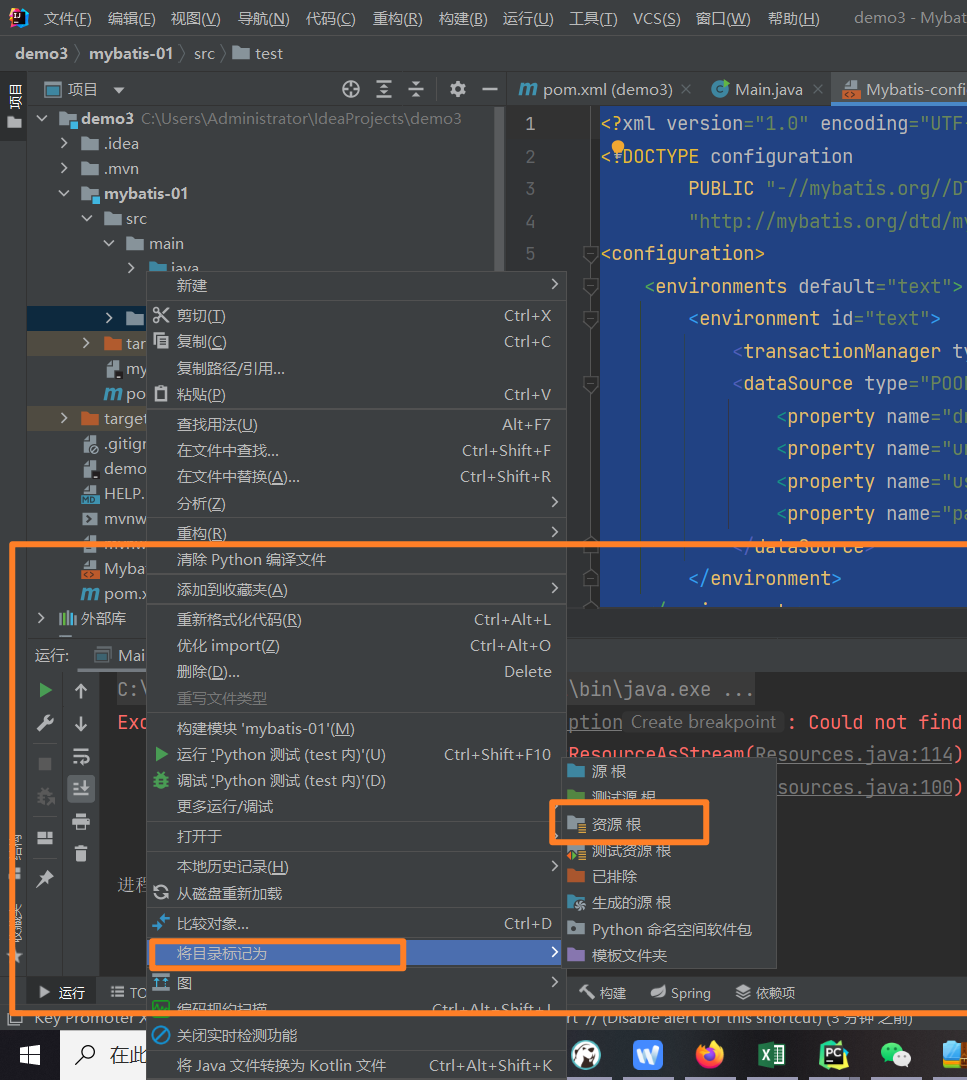967x1080 pixels.
Task: Click the up arrow in Run panel
Action: 81,691
